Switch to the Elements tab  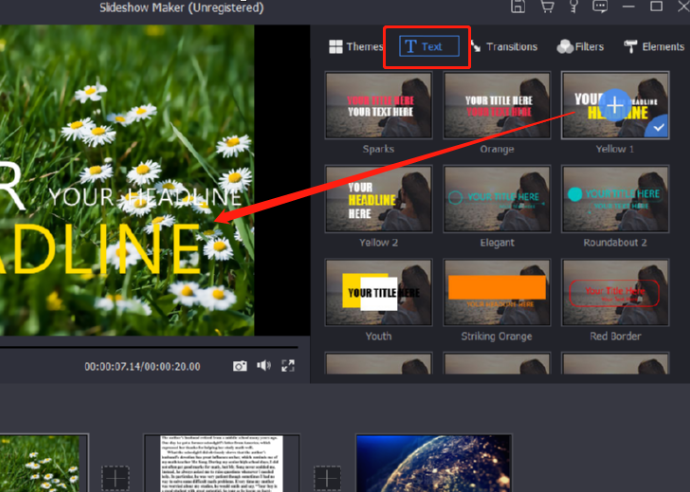coord(654,47)
